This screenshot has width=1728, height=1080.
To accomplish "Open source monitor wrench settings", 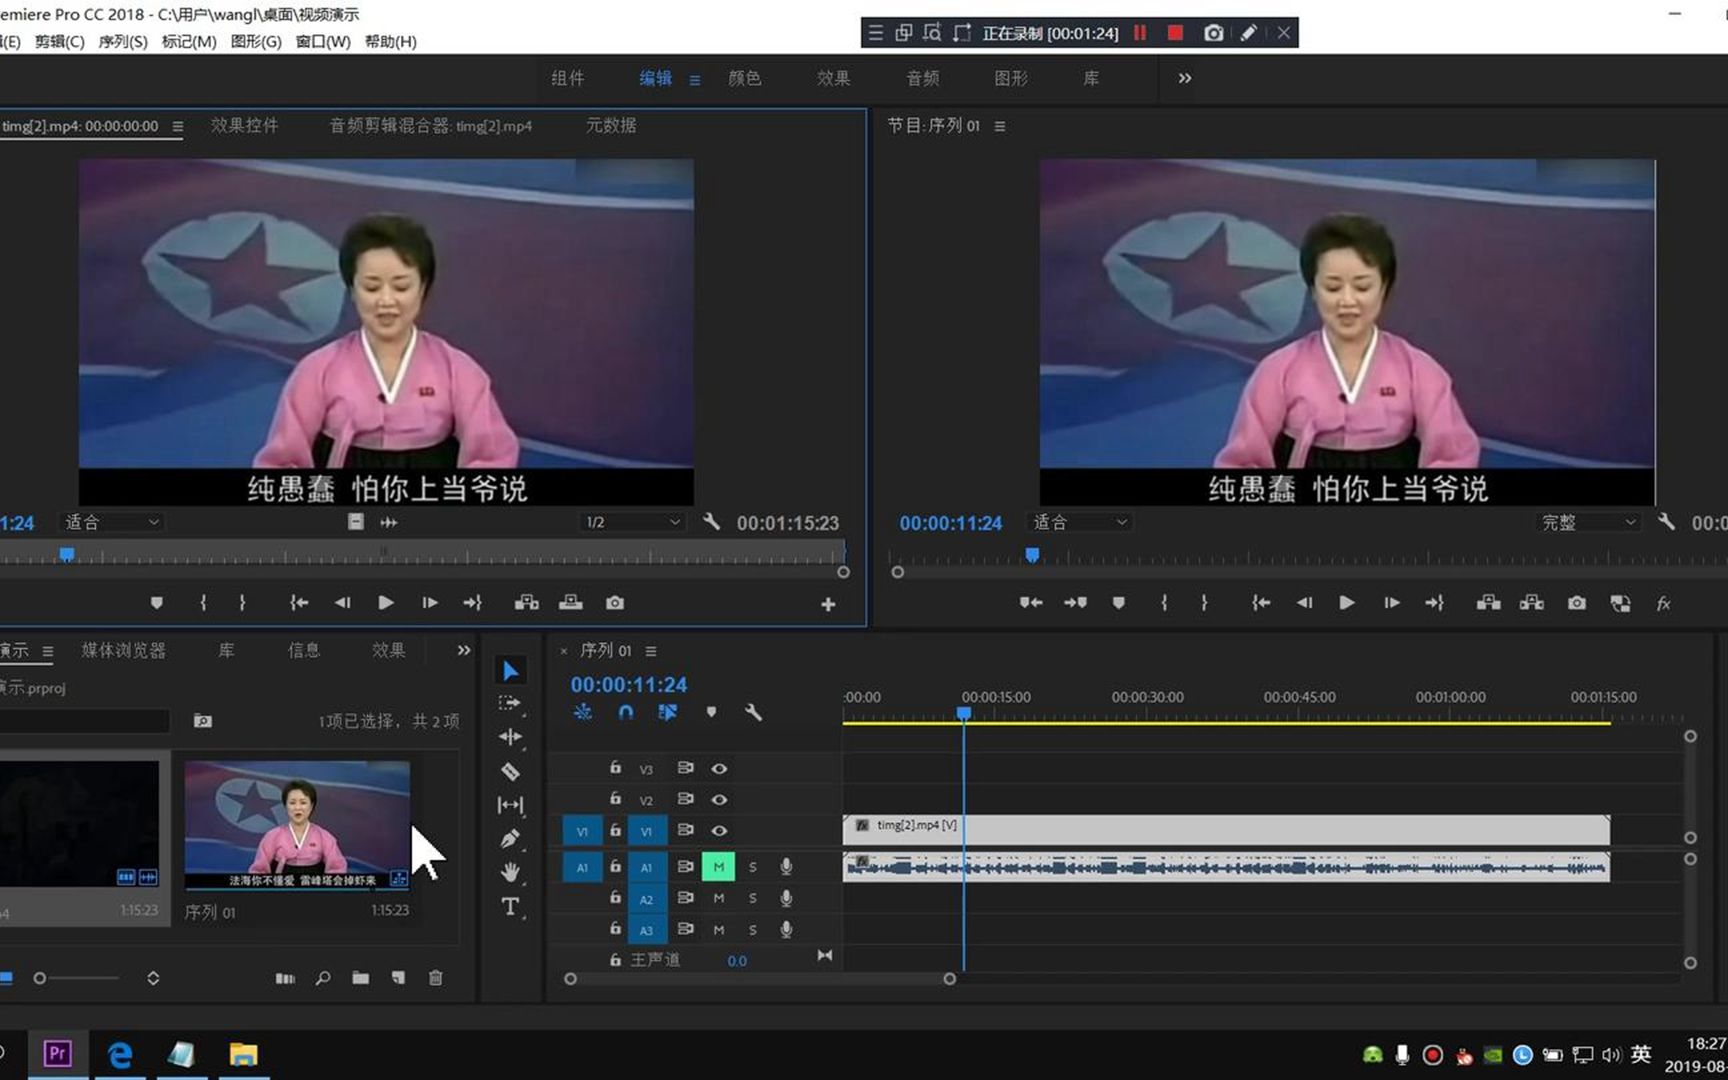I will click(711, 522).
